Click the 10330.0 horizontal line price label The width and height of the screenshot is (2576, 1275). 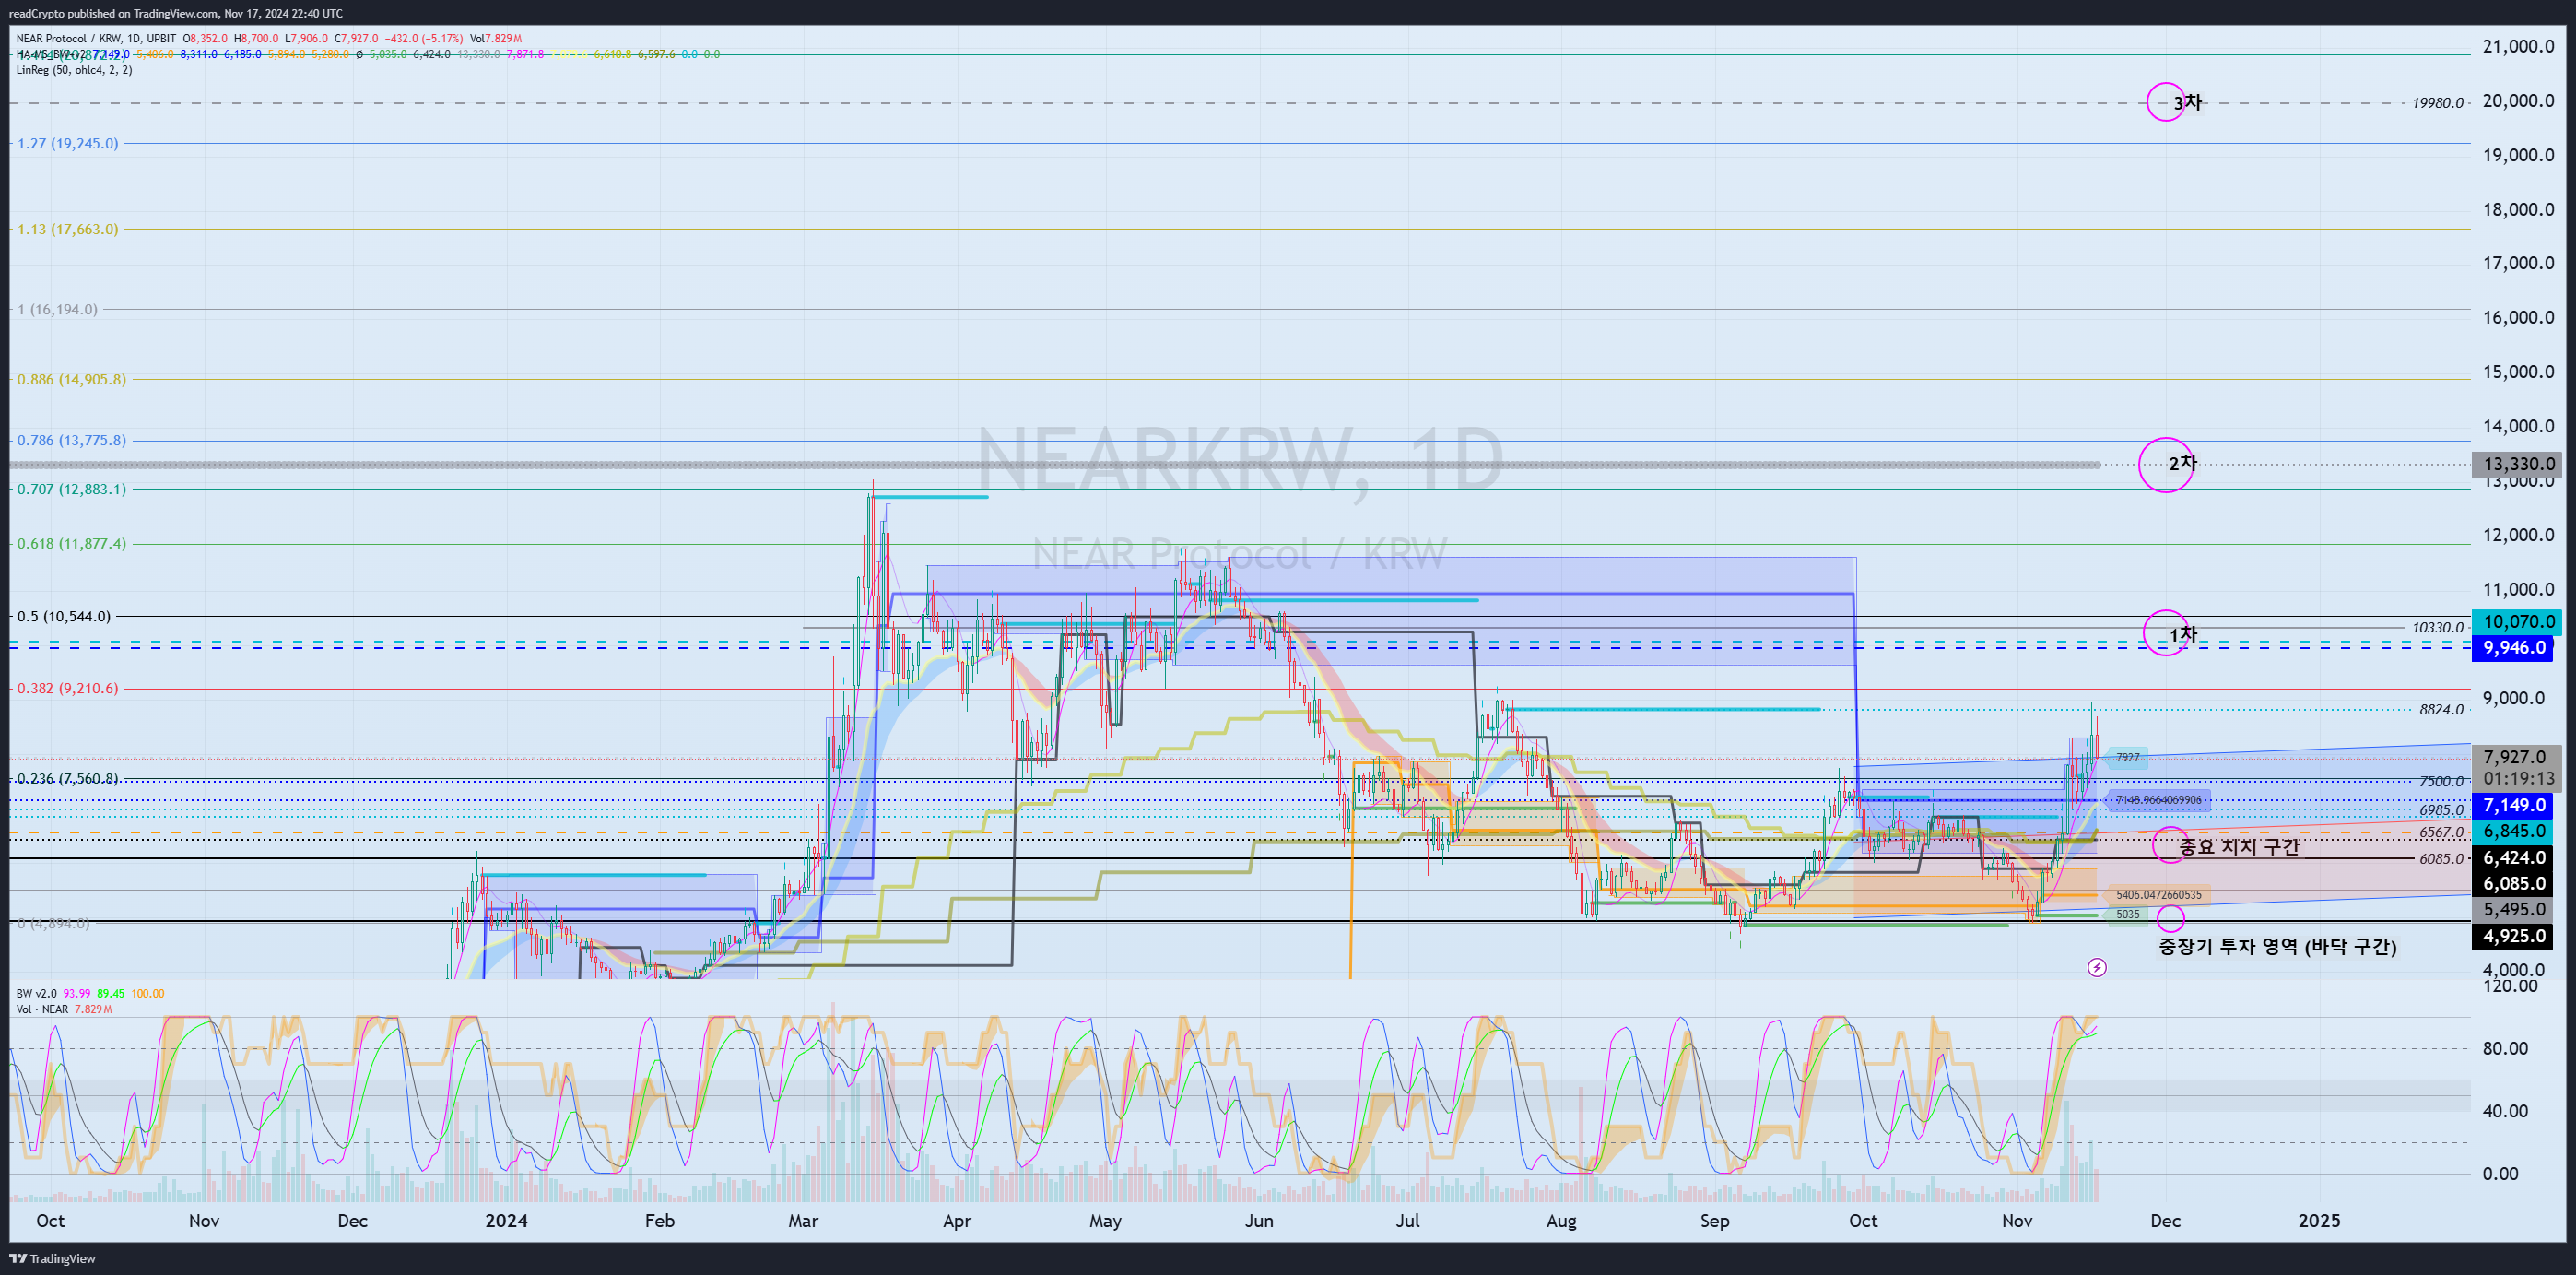point(2437,628)
